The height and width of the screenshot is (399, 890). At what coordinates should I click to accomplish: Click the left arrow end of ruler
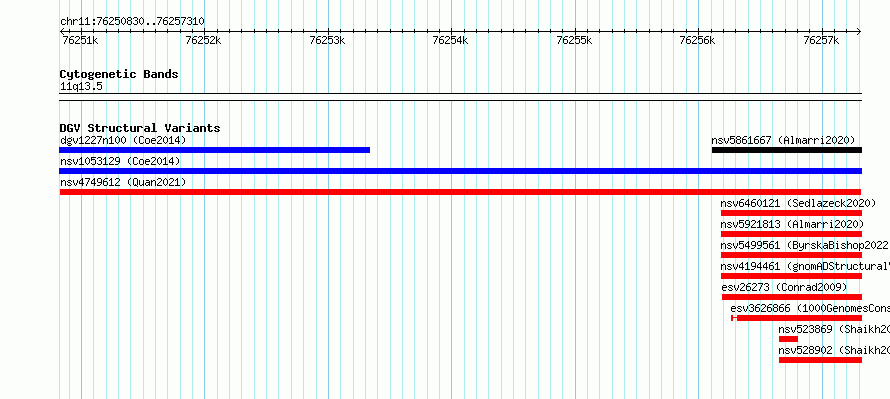pos(62,32)
